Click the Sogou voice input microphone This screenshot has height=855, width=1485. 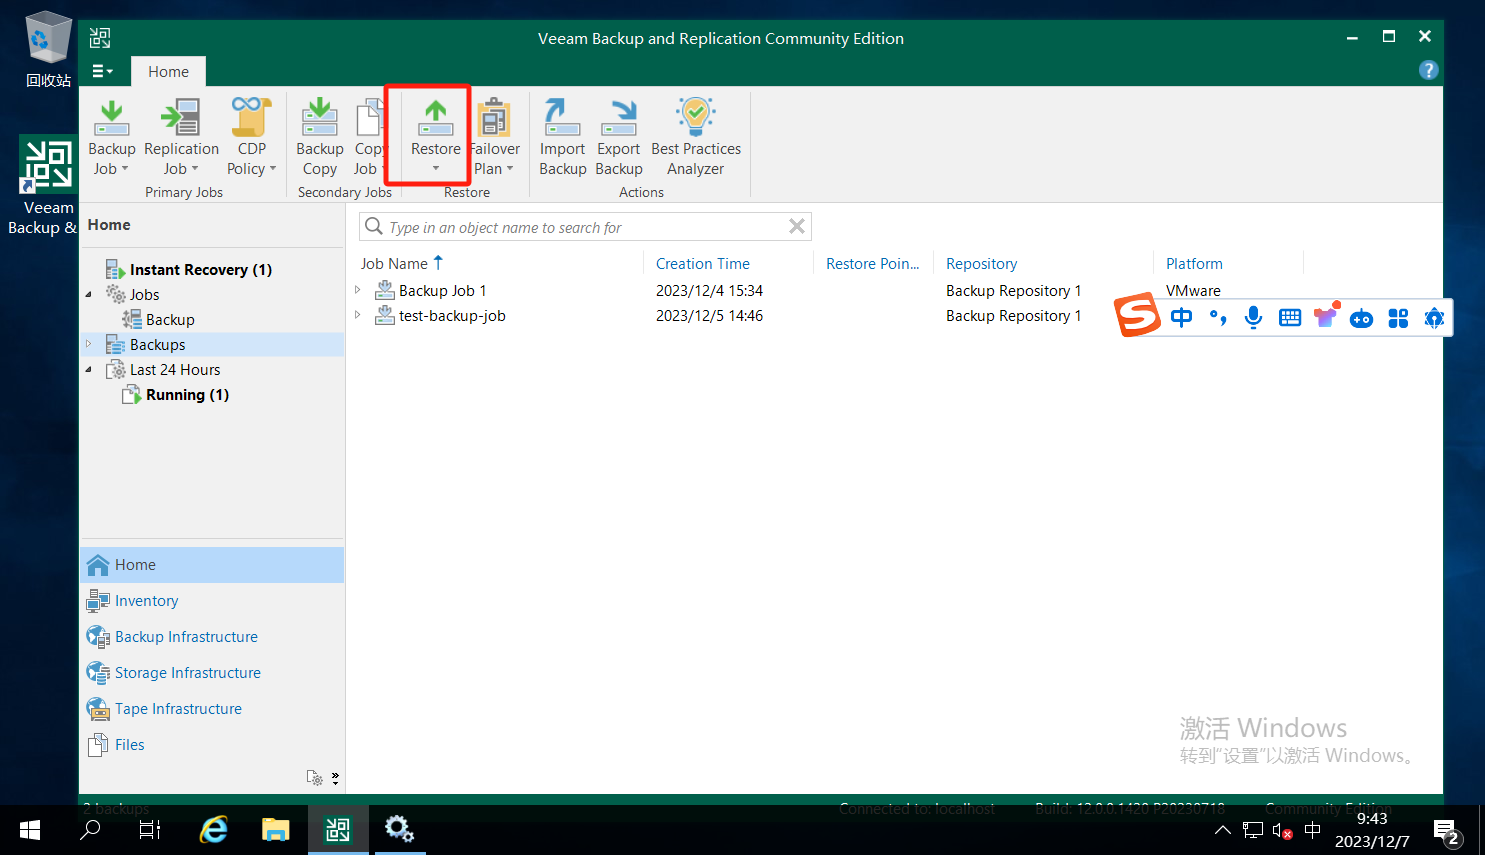pyautogui.click(x=1253, y=318)
